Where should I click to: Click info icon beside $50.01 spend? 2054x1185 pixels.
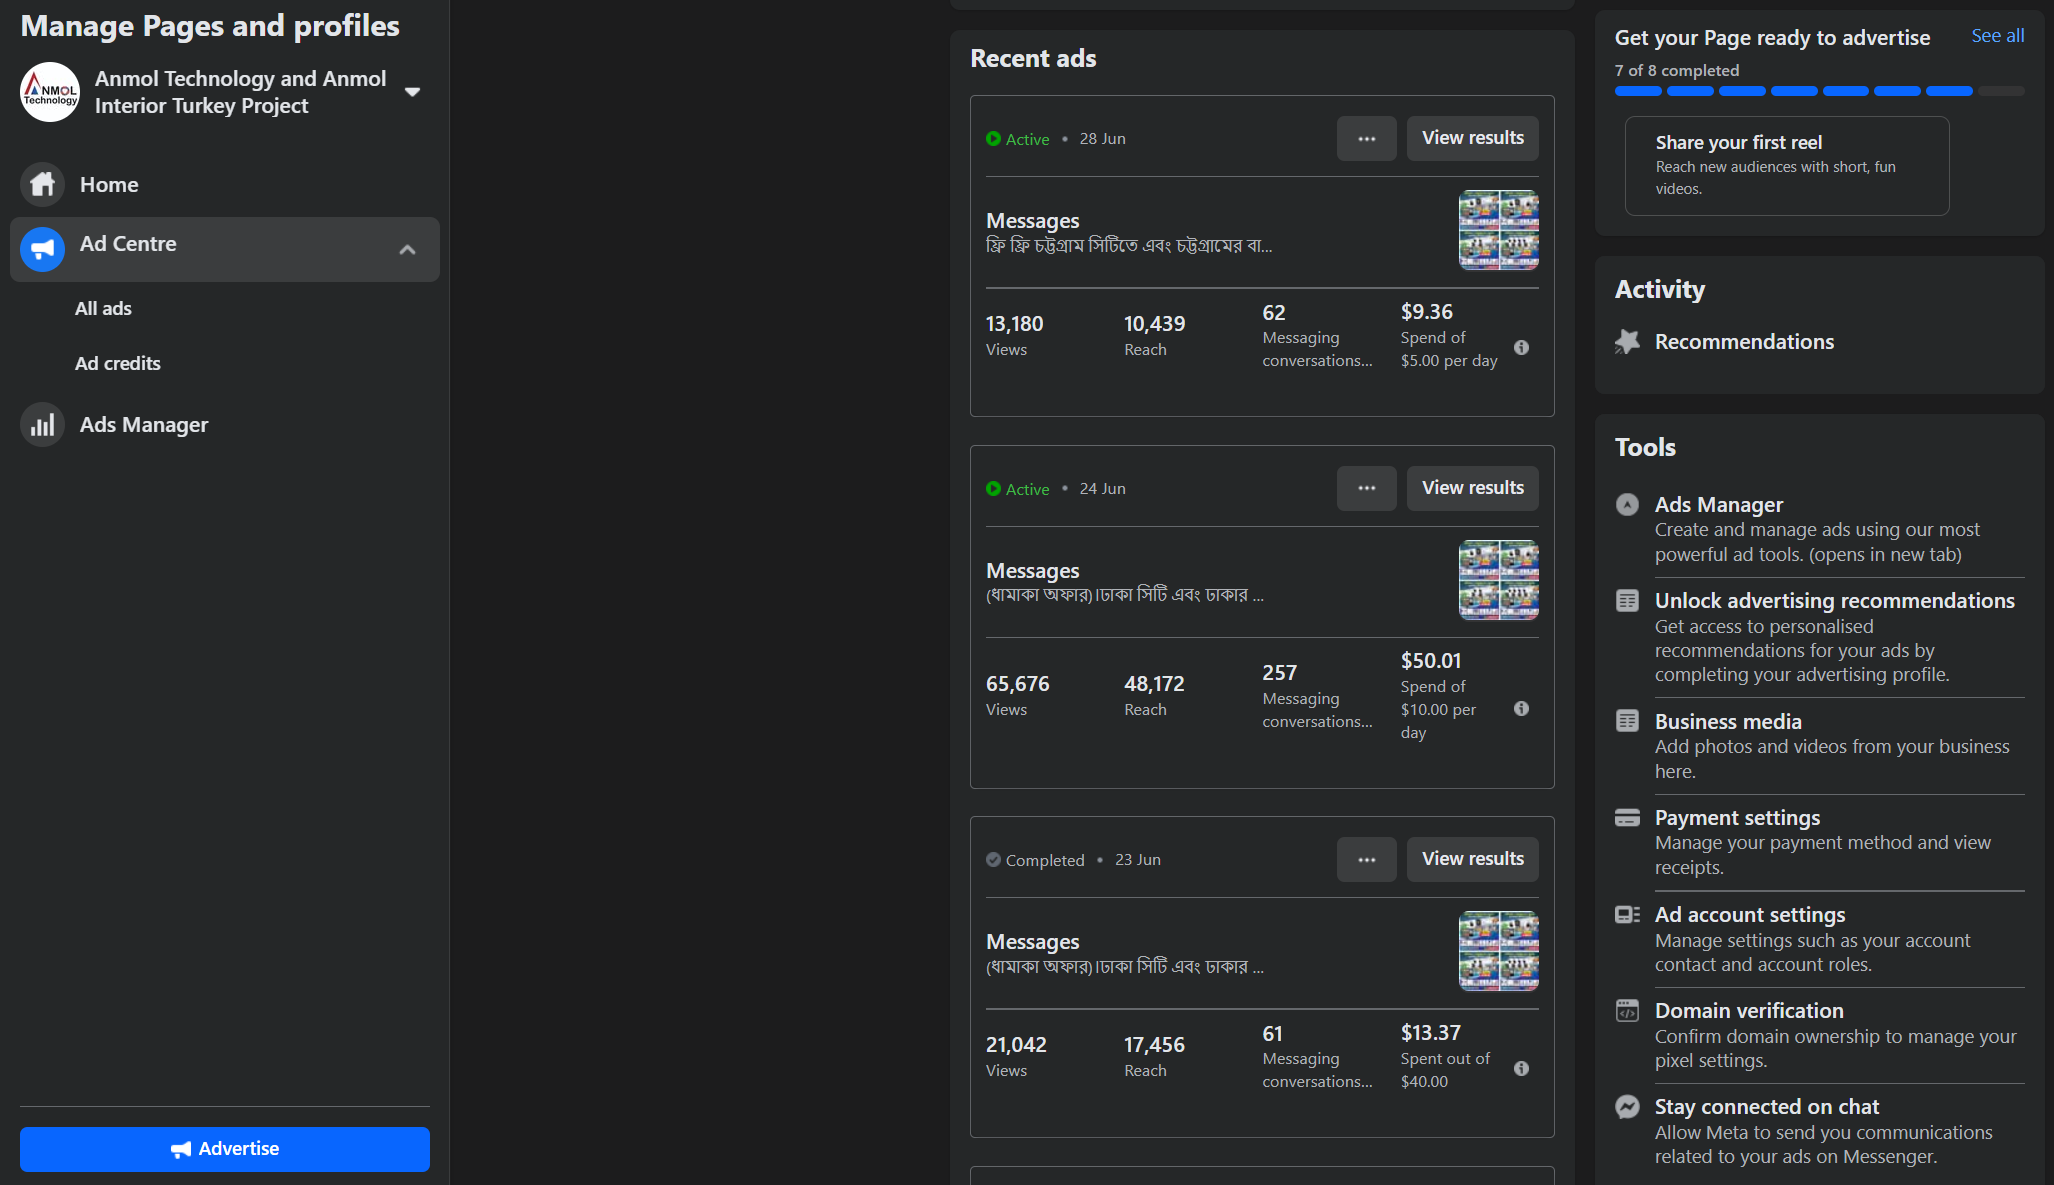point(1521,709)
